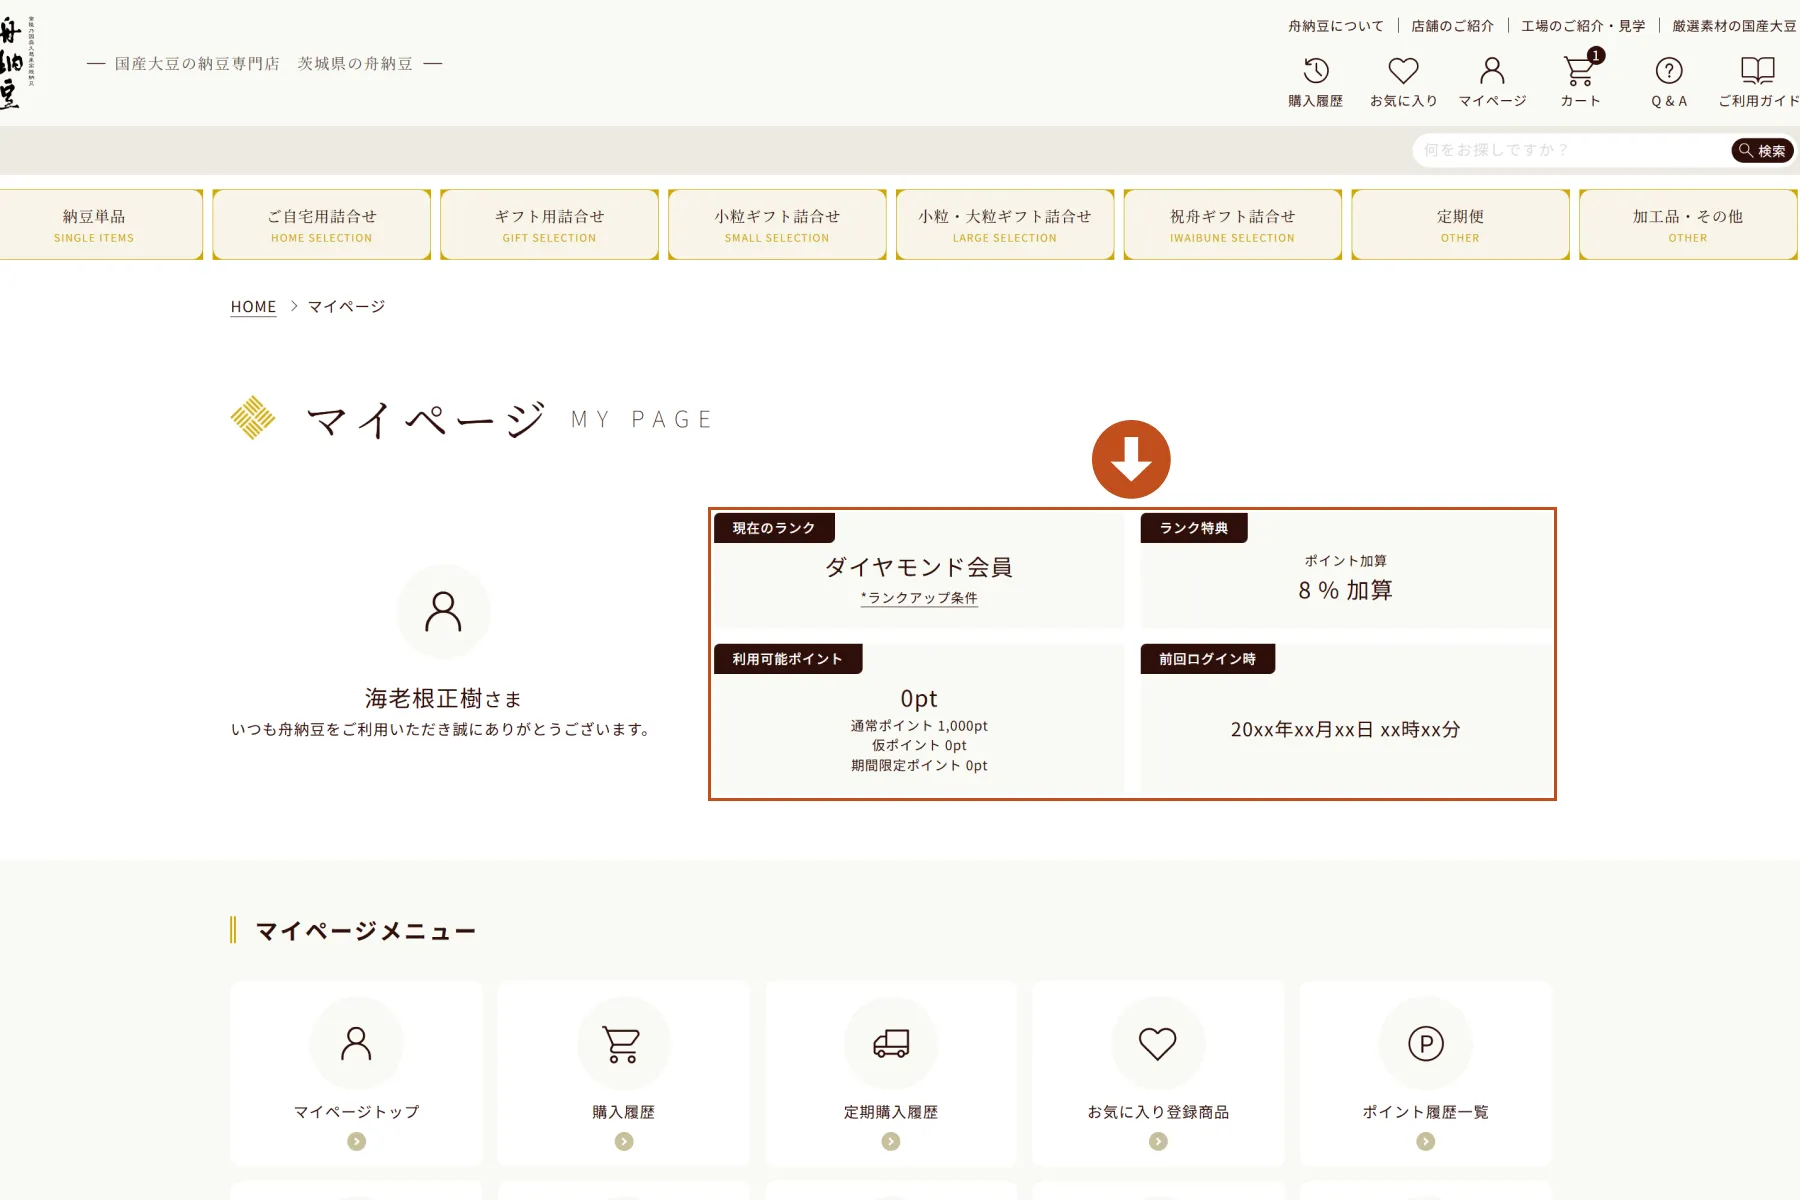The image size is (1800, 1200).
Task: Open ポイント履歴一覧 menu tile
Action: point(1426,1073)
